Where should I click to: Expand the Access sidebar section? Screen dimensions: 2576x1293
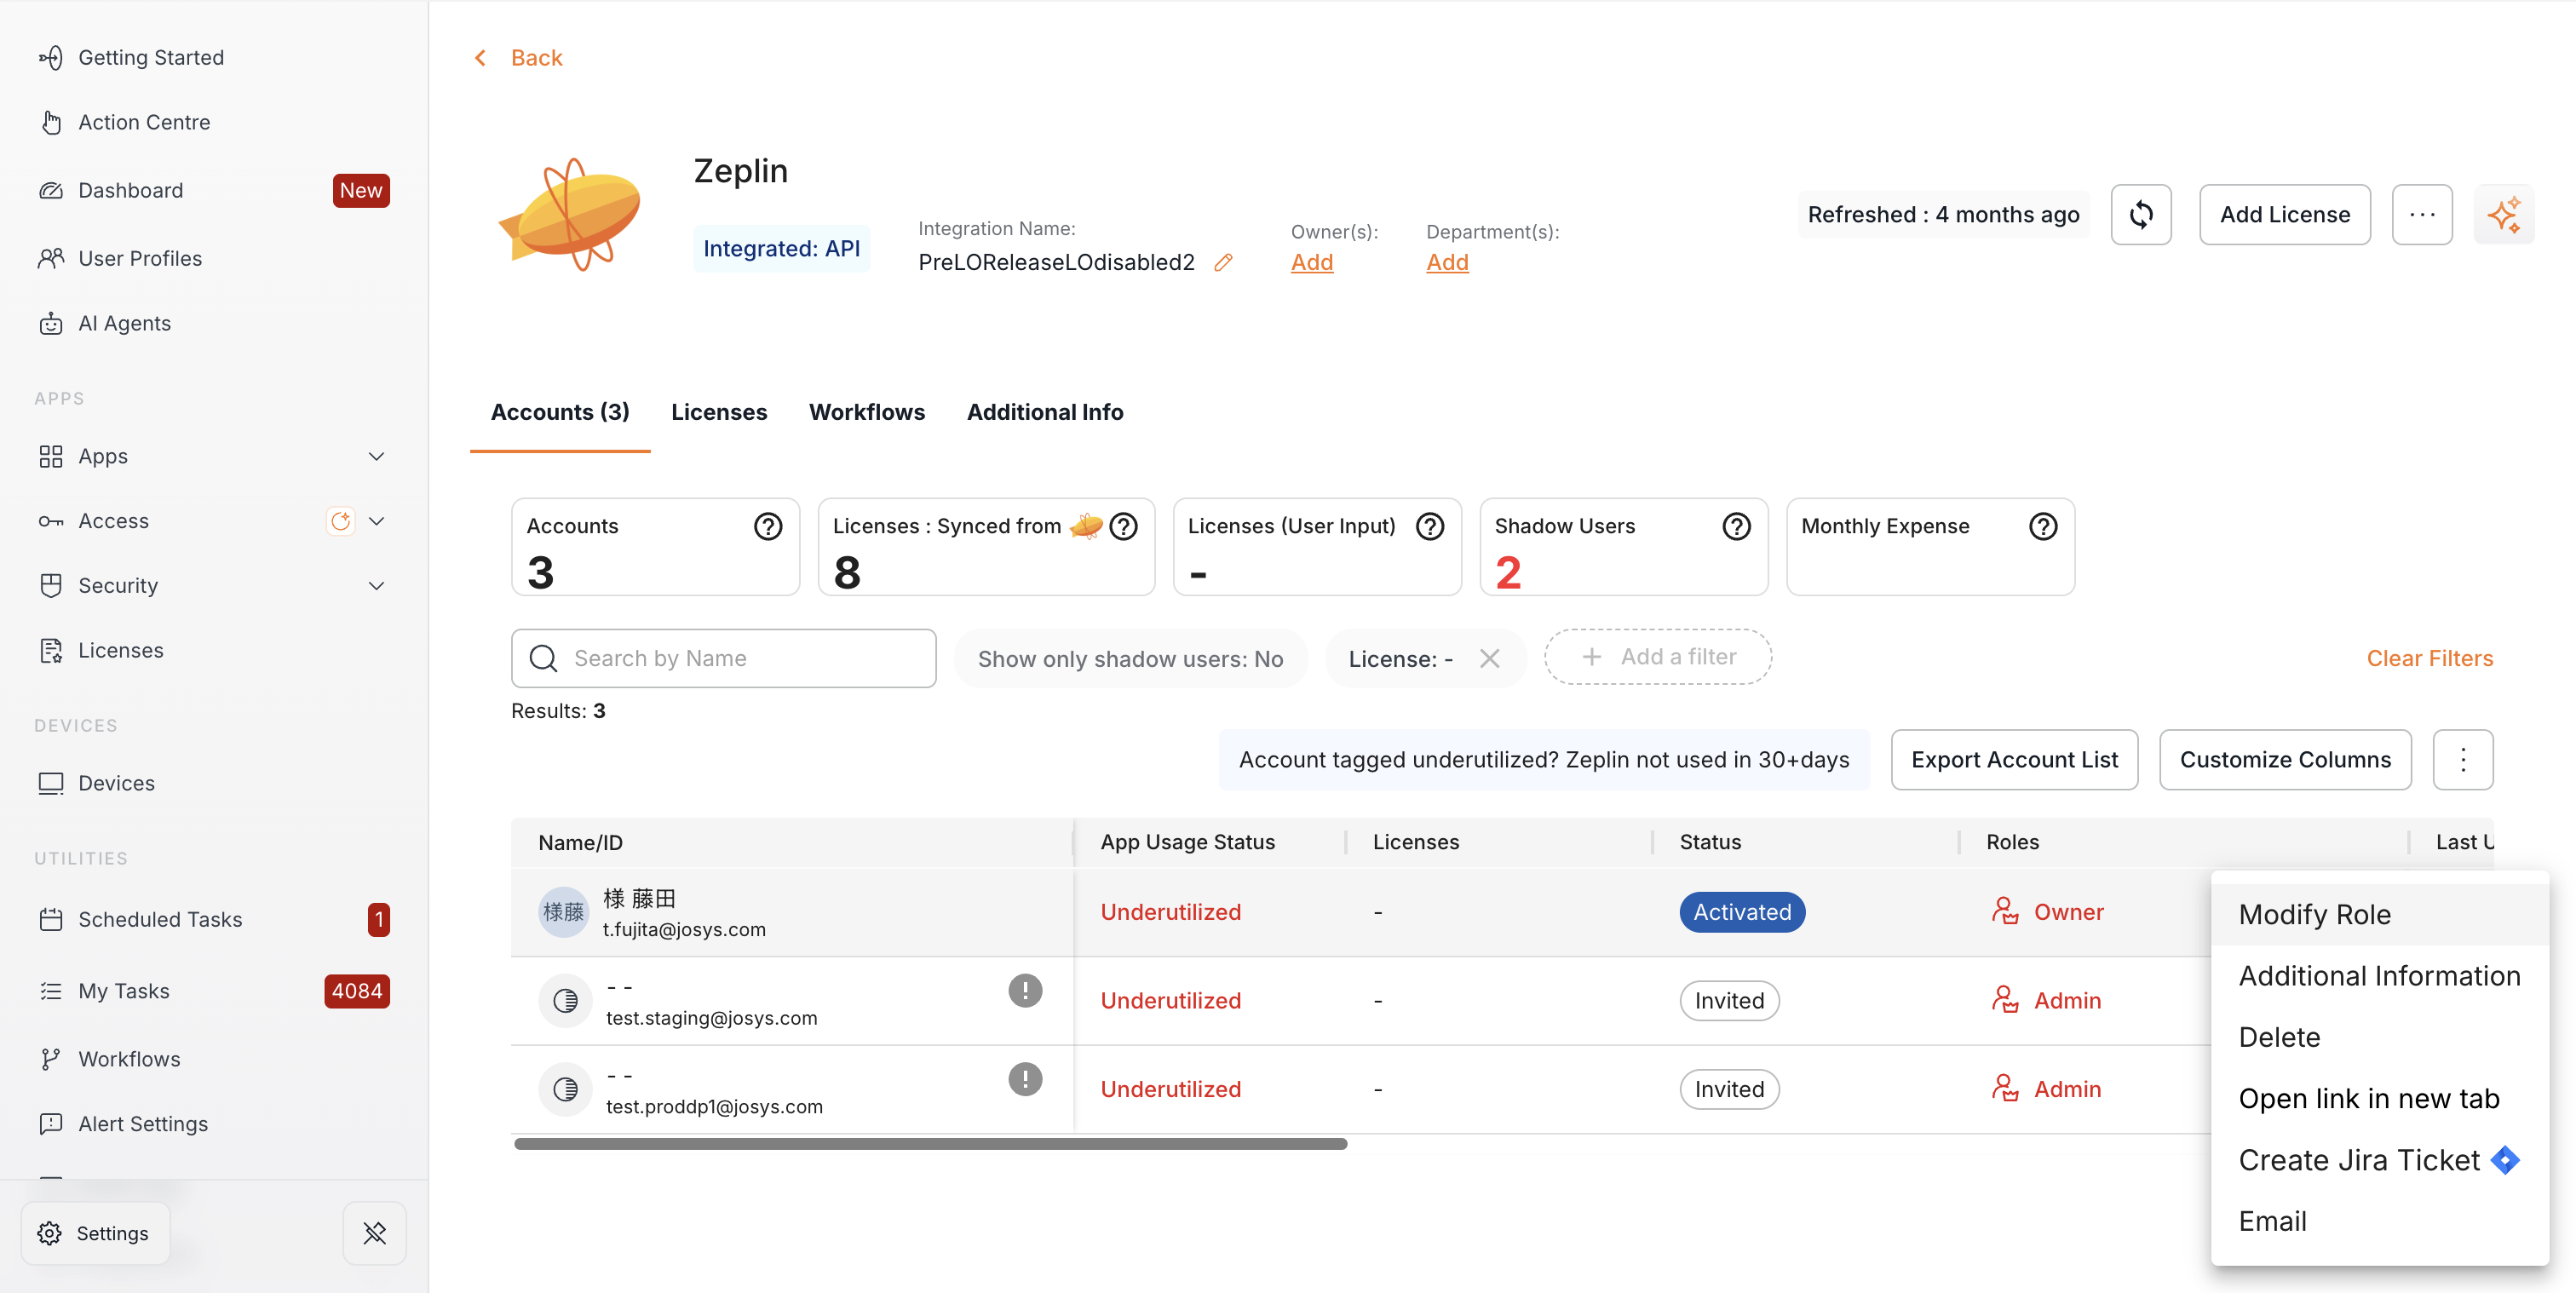point(376,521)
